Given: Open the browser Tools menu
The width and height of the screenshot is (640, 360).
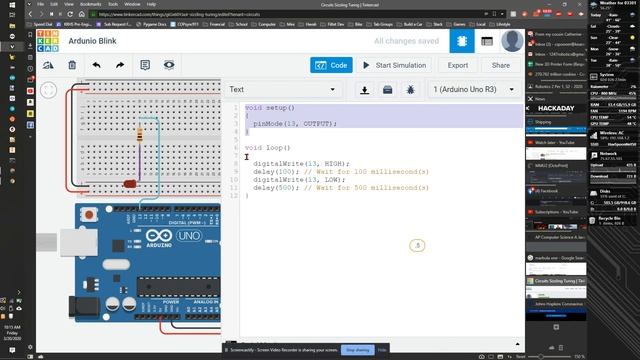Looking at the screenshot, I should tap(113, 4).
